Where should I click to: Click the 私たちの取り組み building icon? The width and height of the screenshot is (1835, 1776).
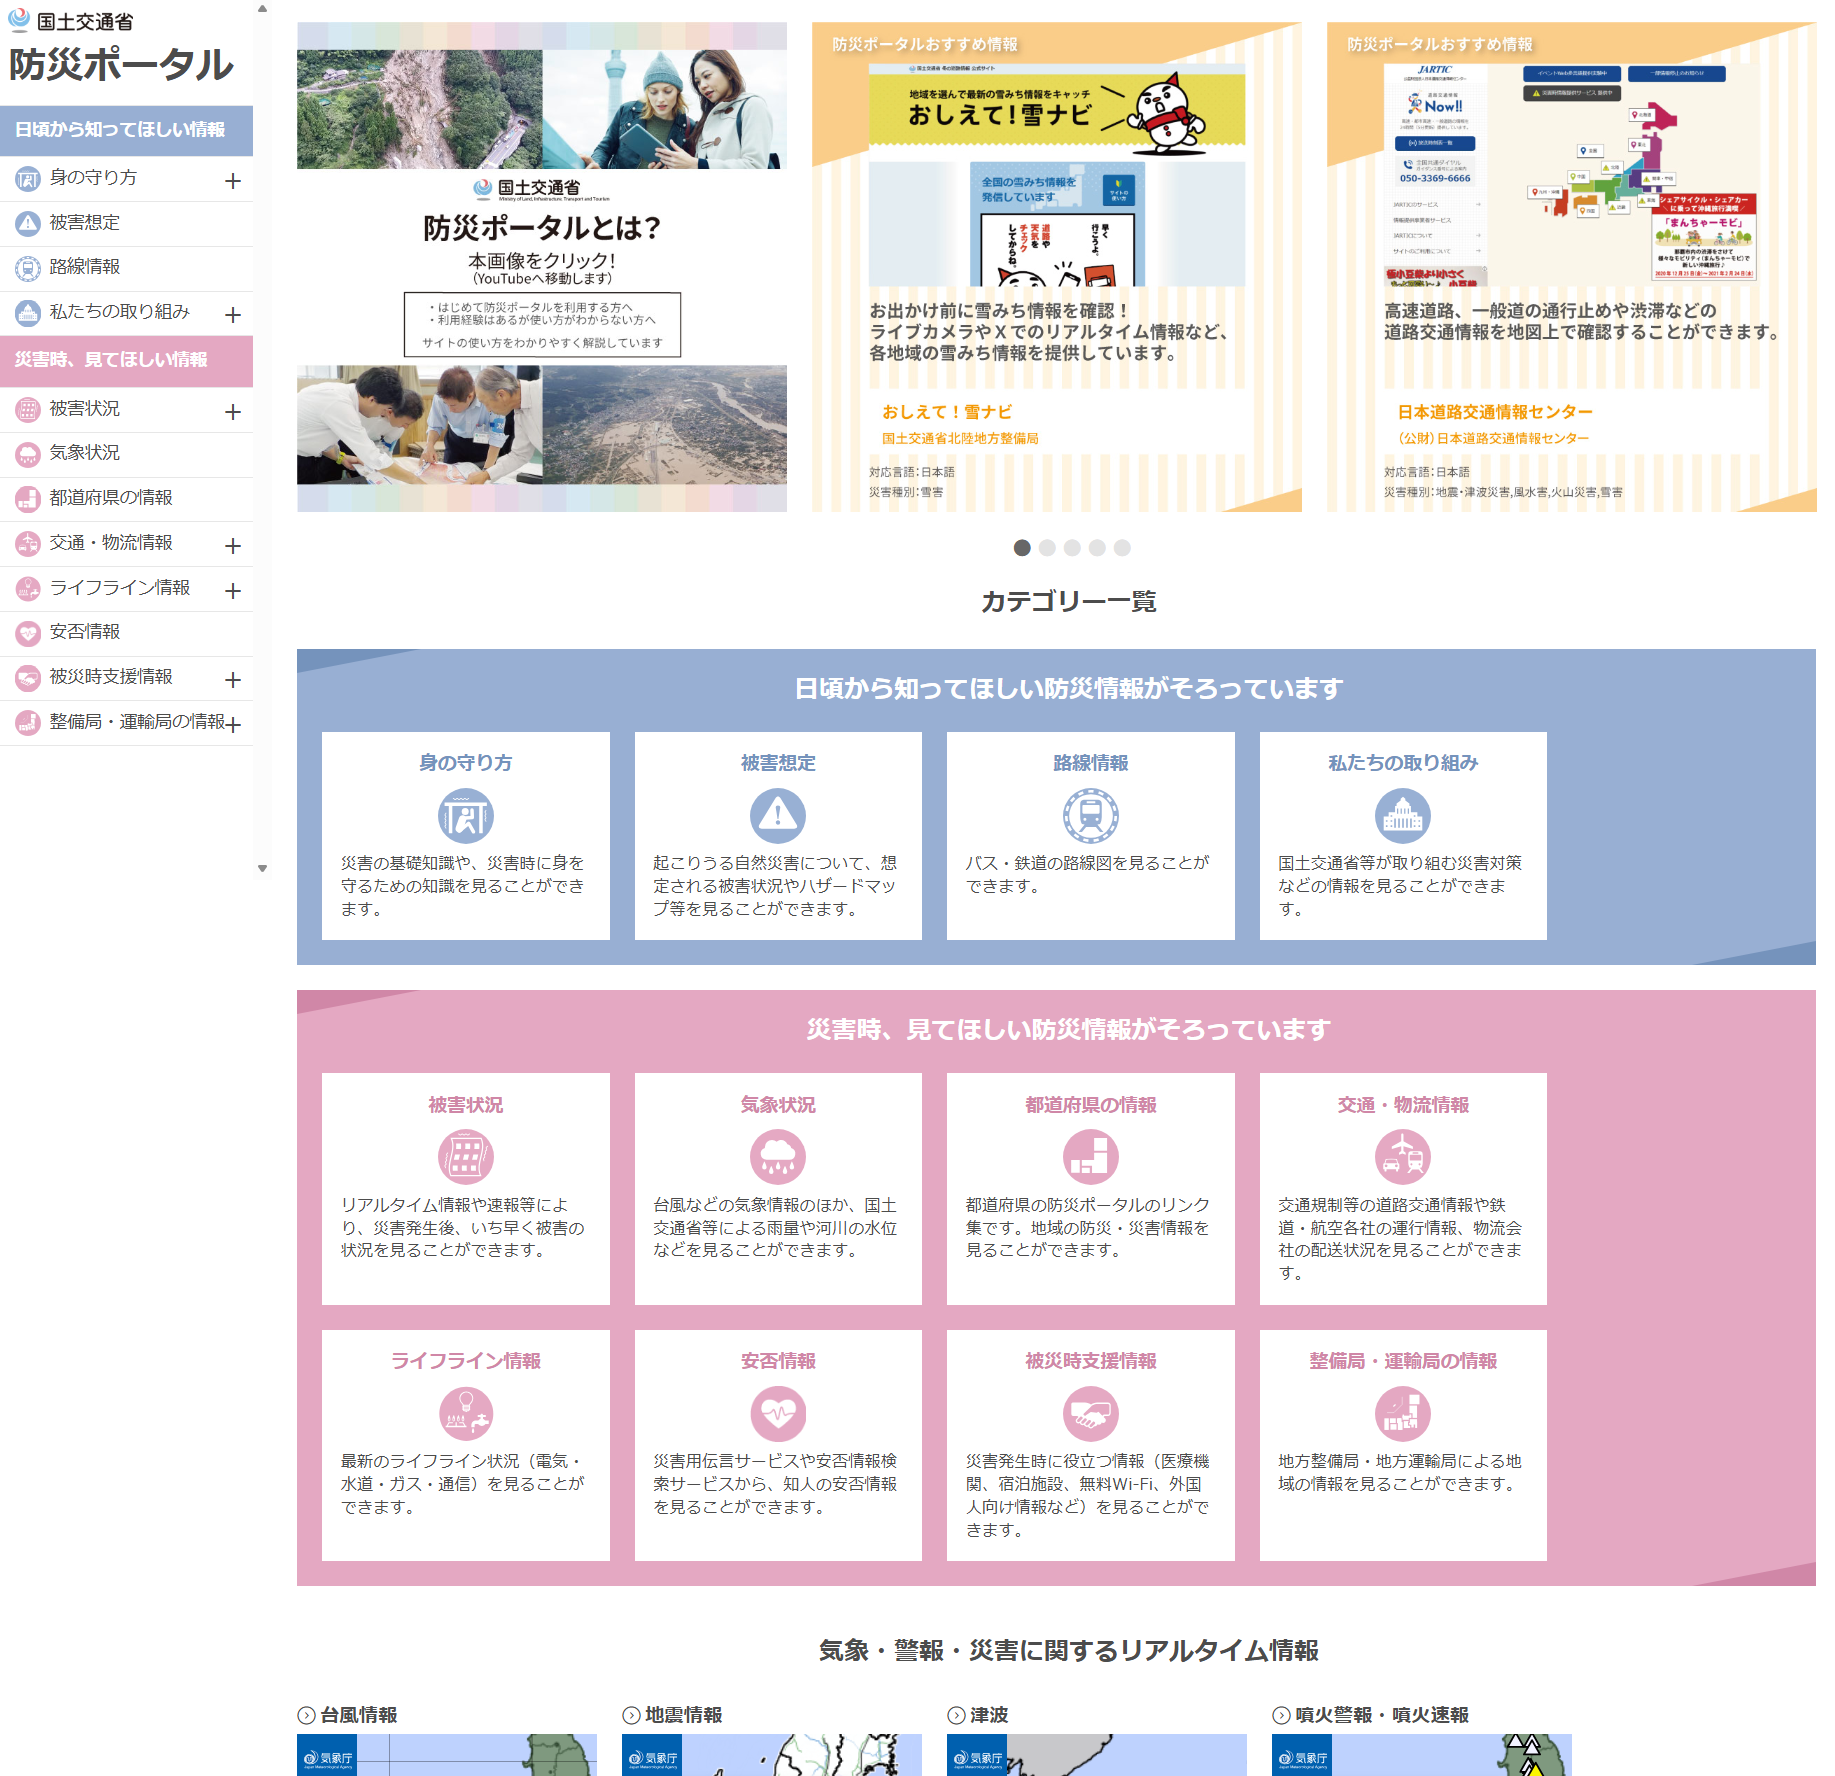(1402, 816)
